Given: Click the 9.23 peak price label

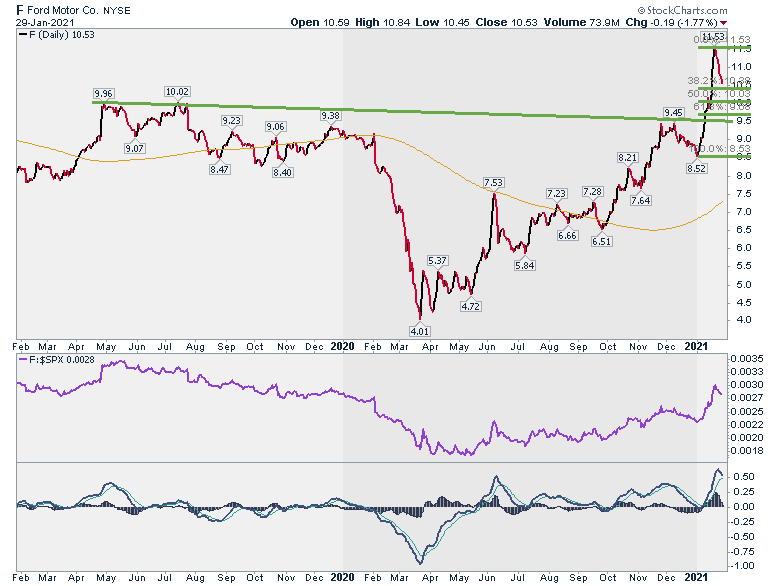Looking at the screenshot, I should click(231, 120).
